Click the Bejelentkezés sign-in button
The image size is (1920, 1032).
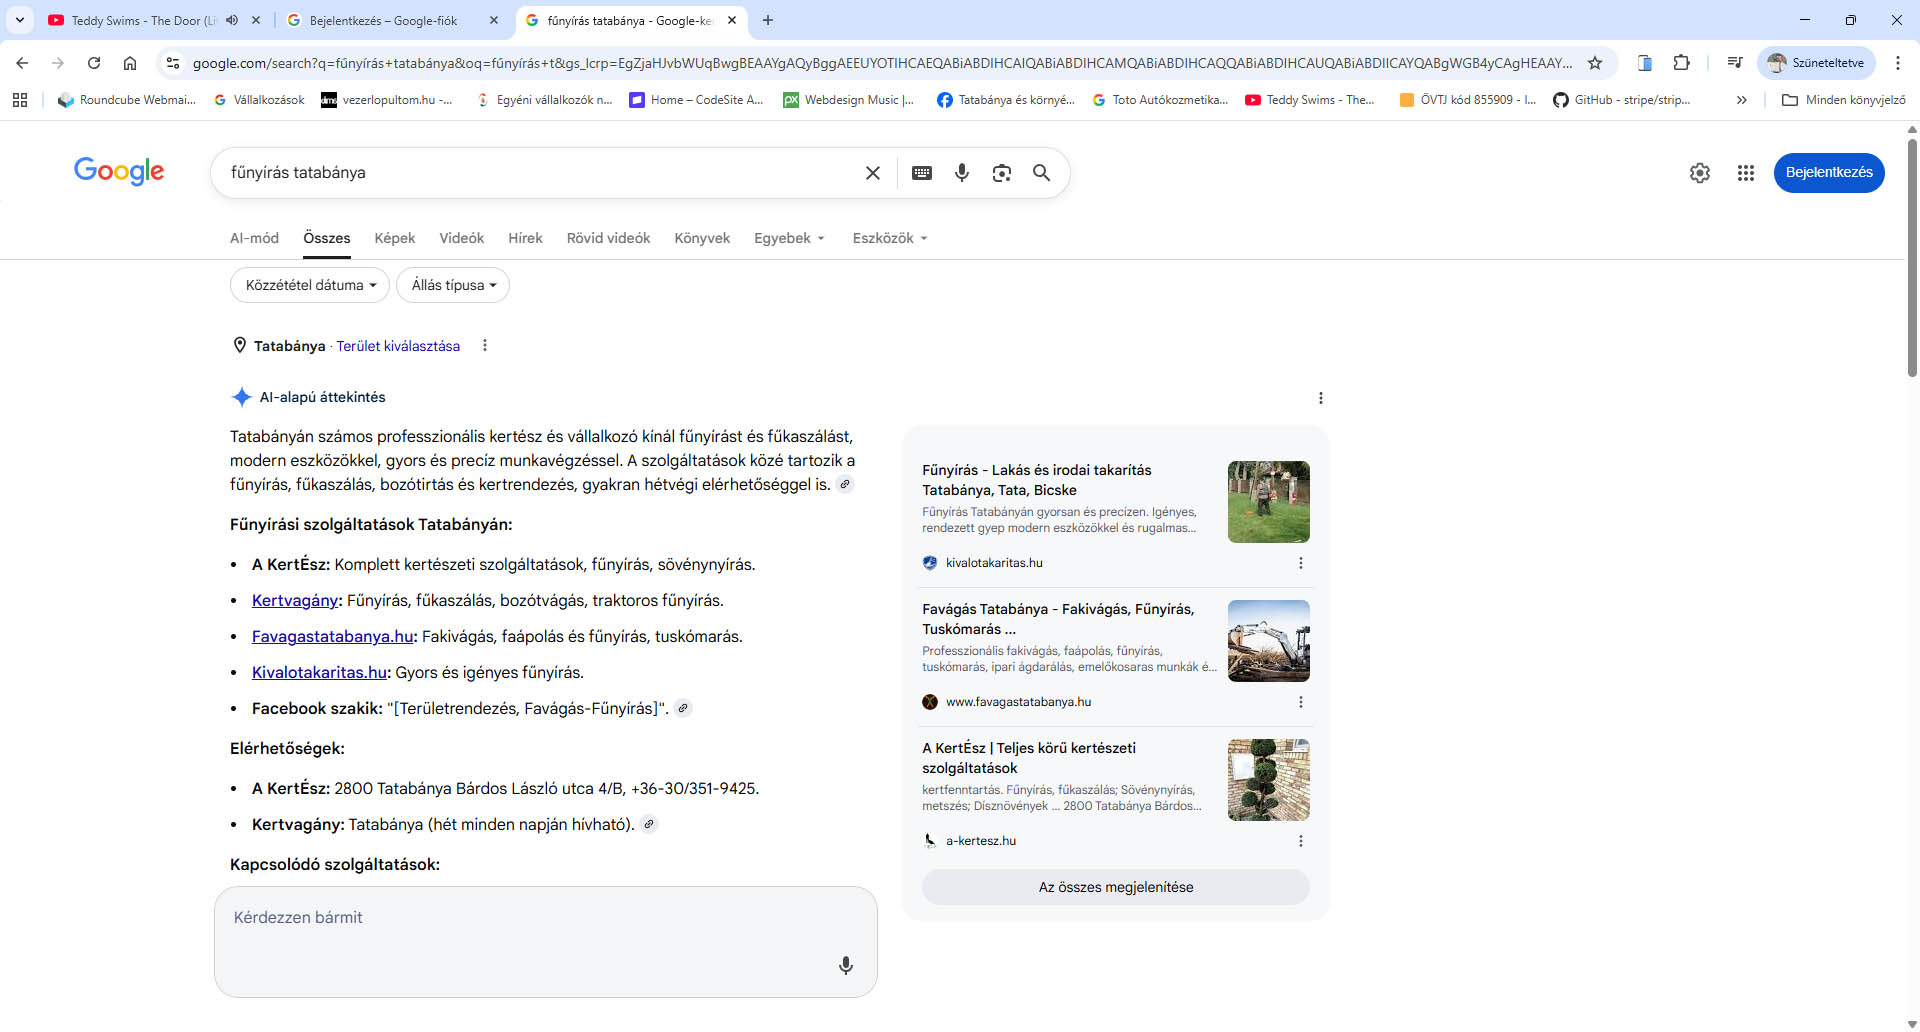pos(1829,173)
